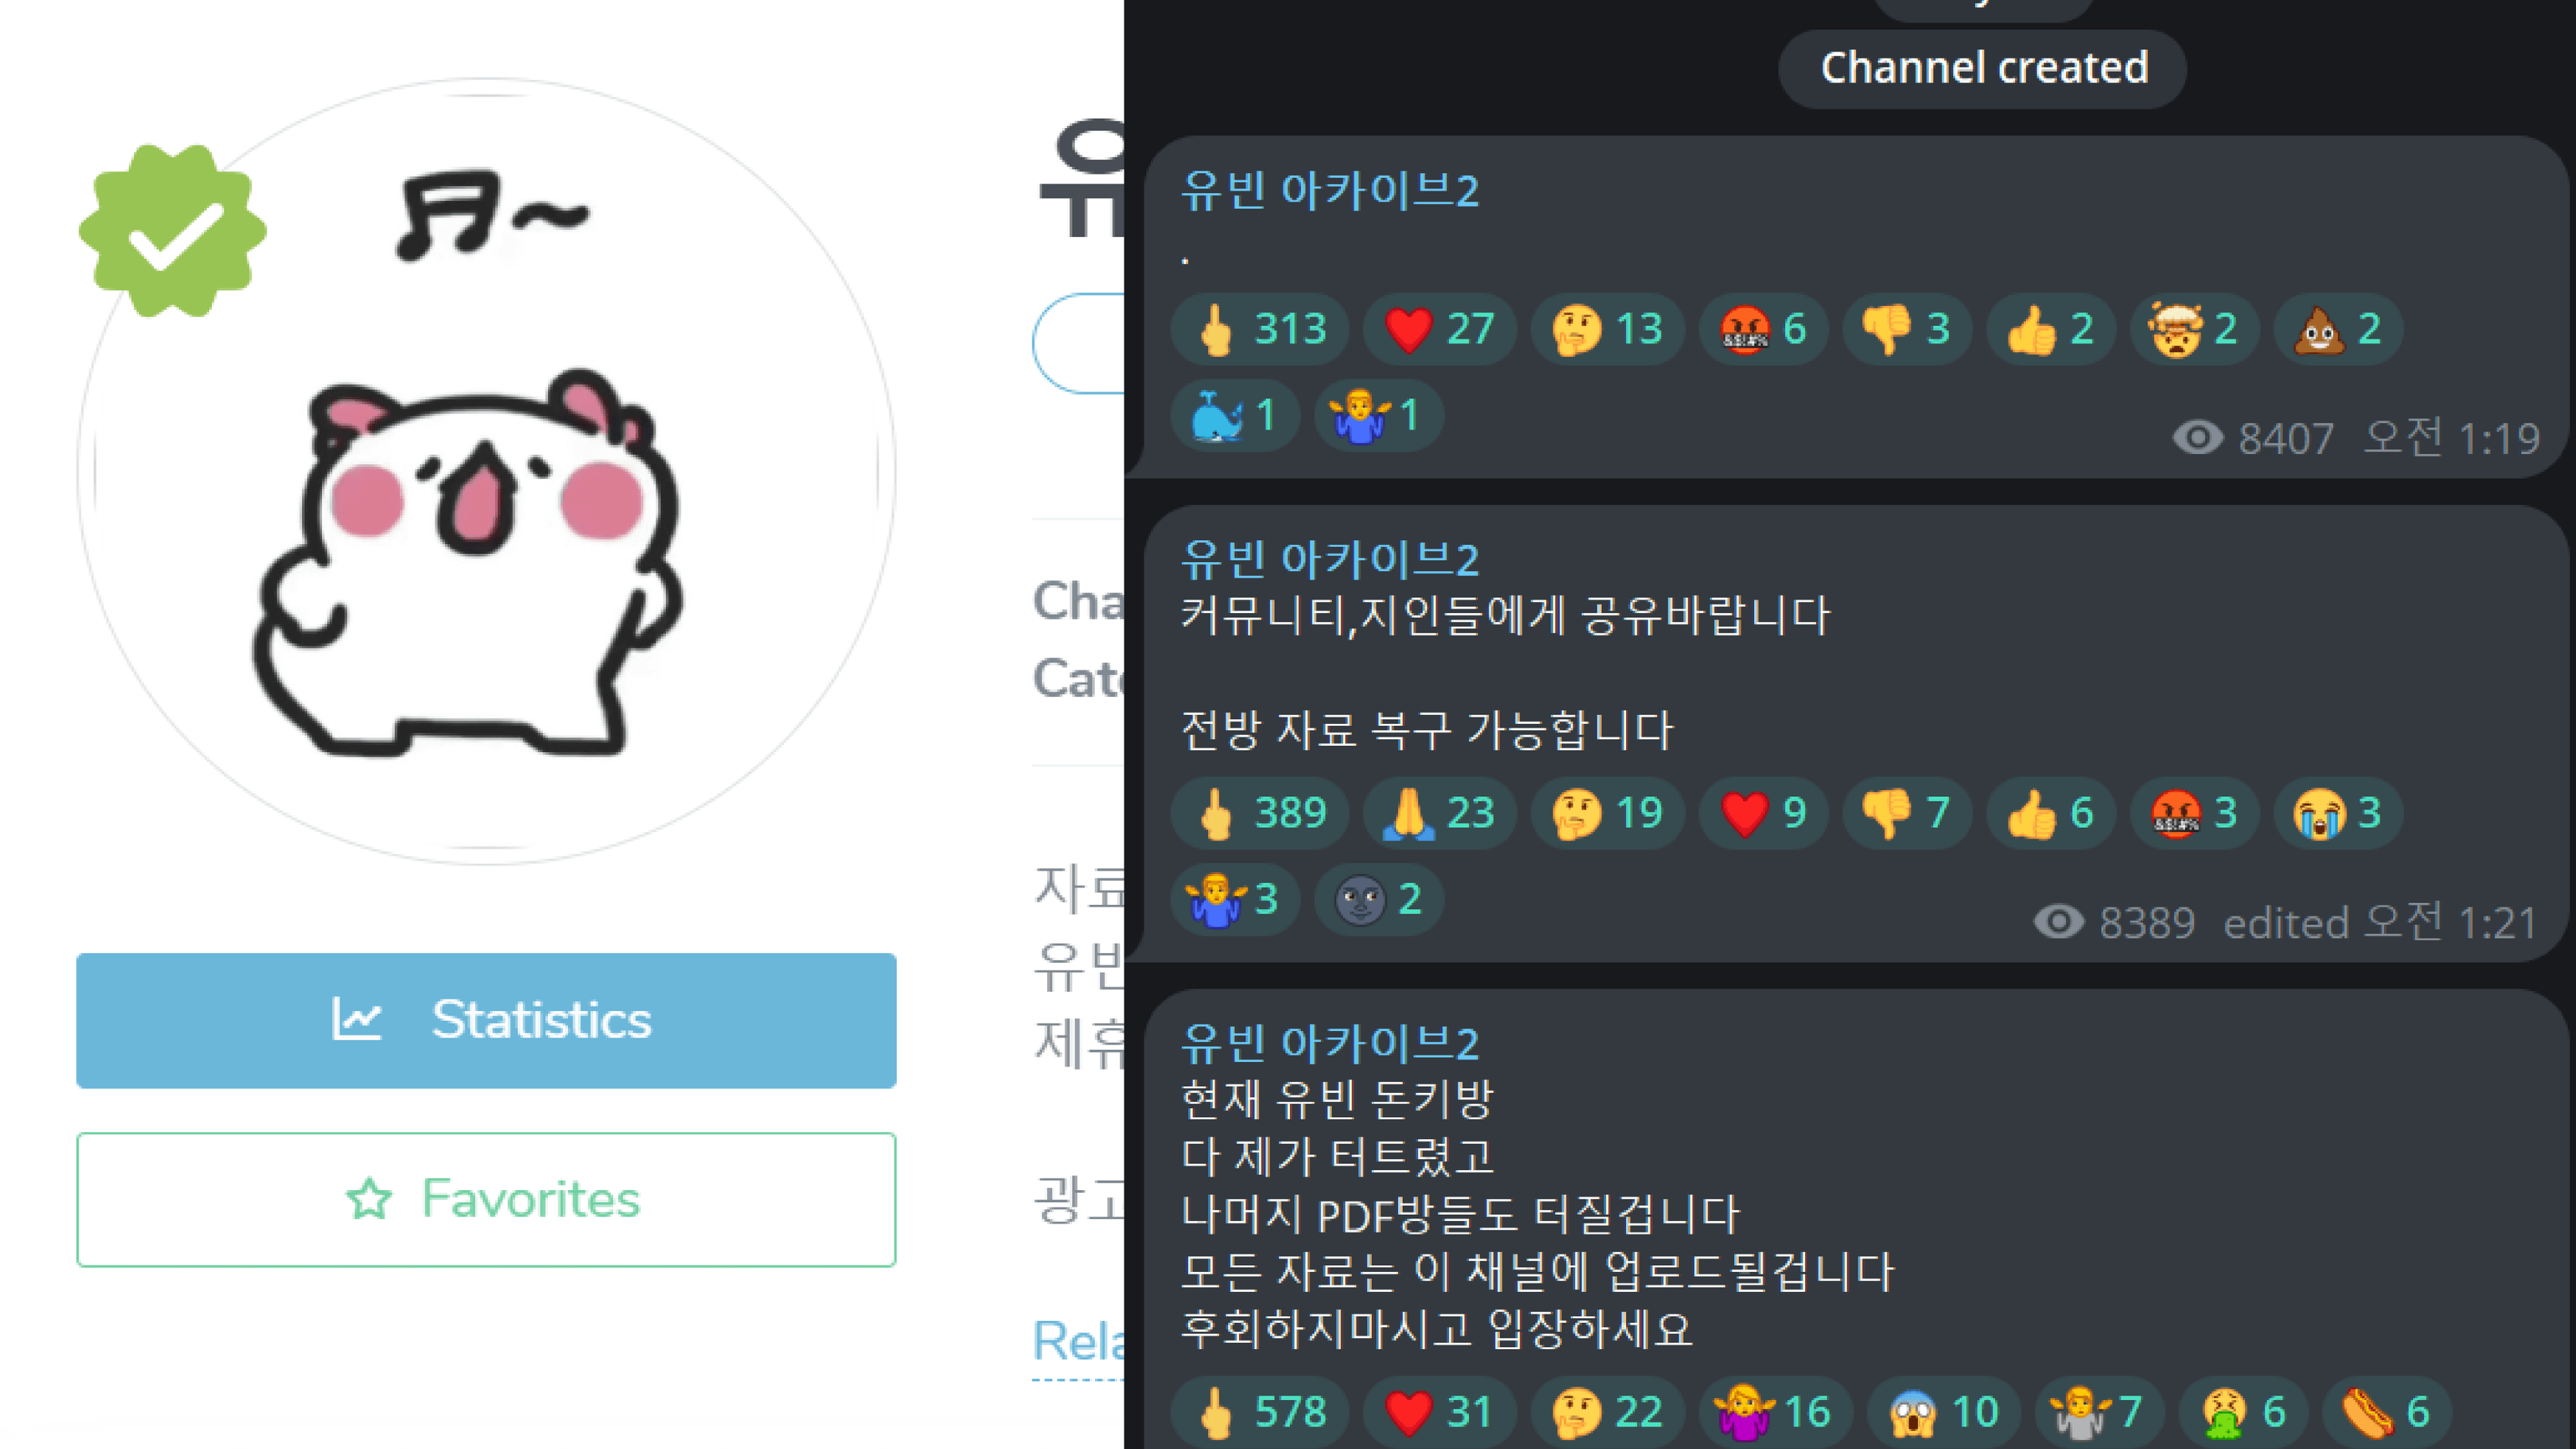Toggle thumbs down reaction showing 3 on first post
This screenshot has width=2576, height=1449.
point(1906,329)
